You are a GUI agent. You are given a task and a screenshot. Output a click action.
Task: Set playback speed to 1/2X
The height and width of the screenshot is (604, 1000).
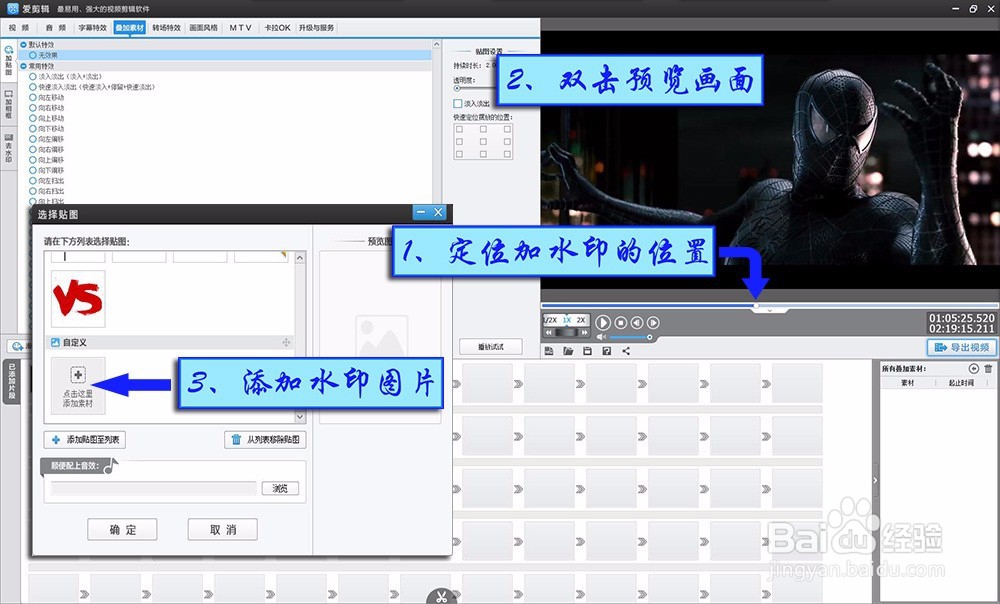[550, 320]
